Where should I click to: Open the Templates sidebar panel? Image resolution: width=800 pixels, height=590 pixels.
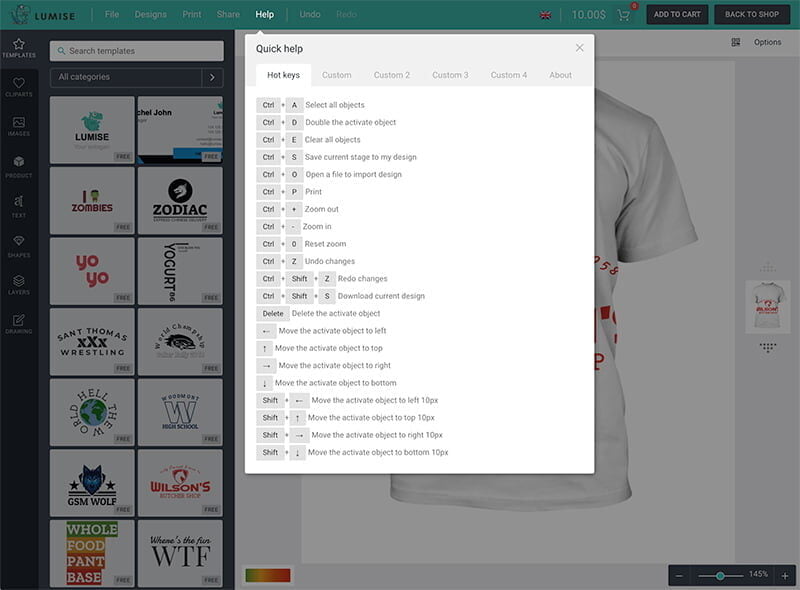(x=18, y=48)
